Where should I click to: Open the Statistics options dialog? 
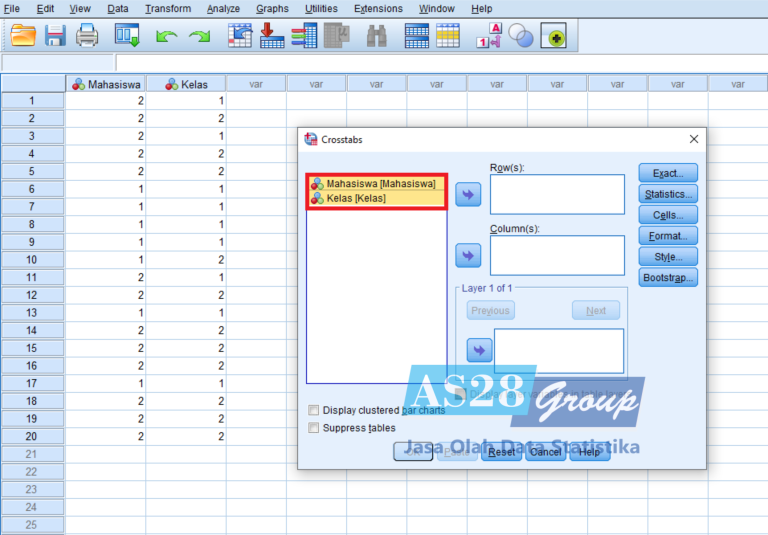coord(667,194)
